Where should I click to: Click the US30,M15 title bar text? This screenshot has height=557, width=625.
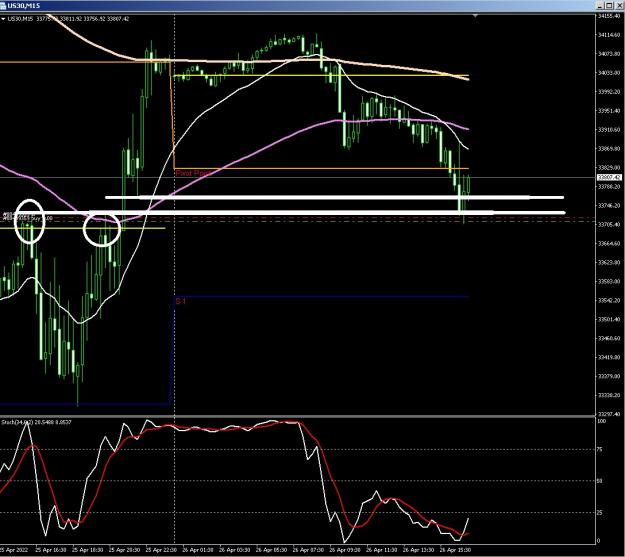click(x=24, y=6)
